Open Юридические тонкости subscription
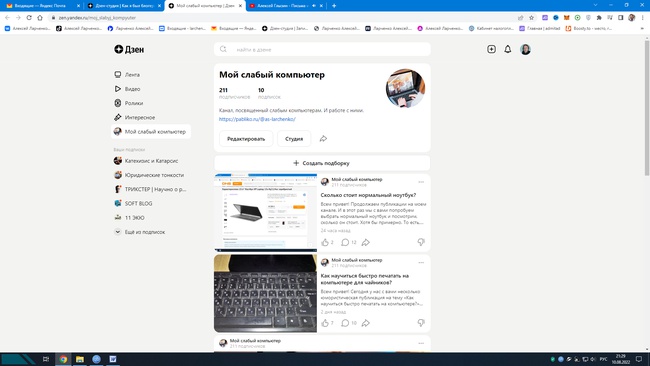Screen dimensions: 650x366 [x=149, y=175]
